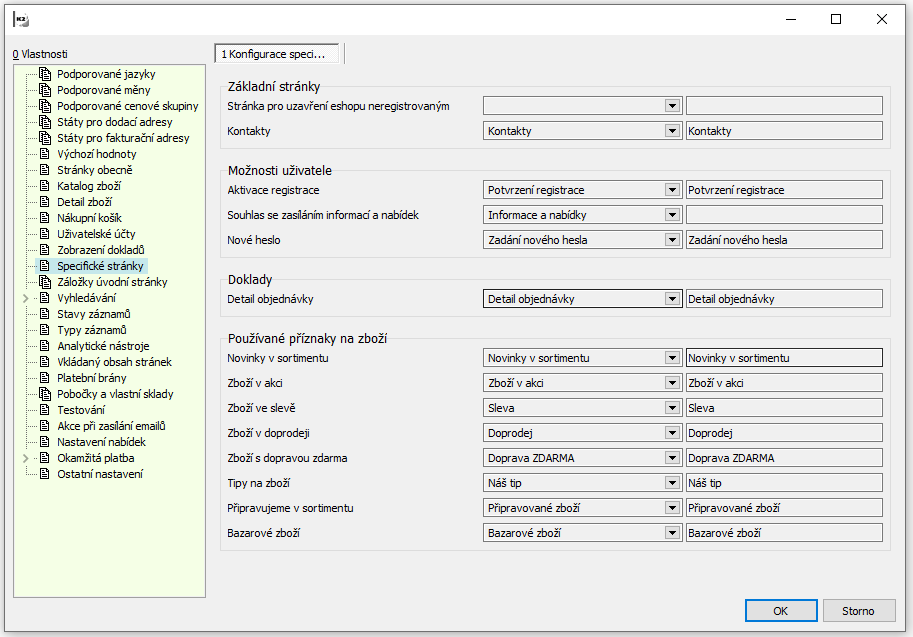Select Ostatní nastavení in the tree
The height and width of the screenshot is (637, 913).
pos(100,474)
